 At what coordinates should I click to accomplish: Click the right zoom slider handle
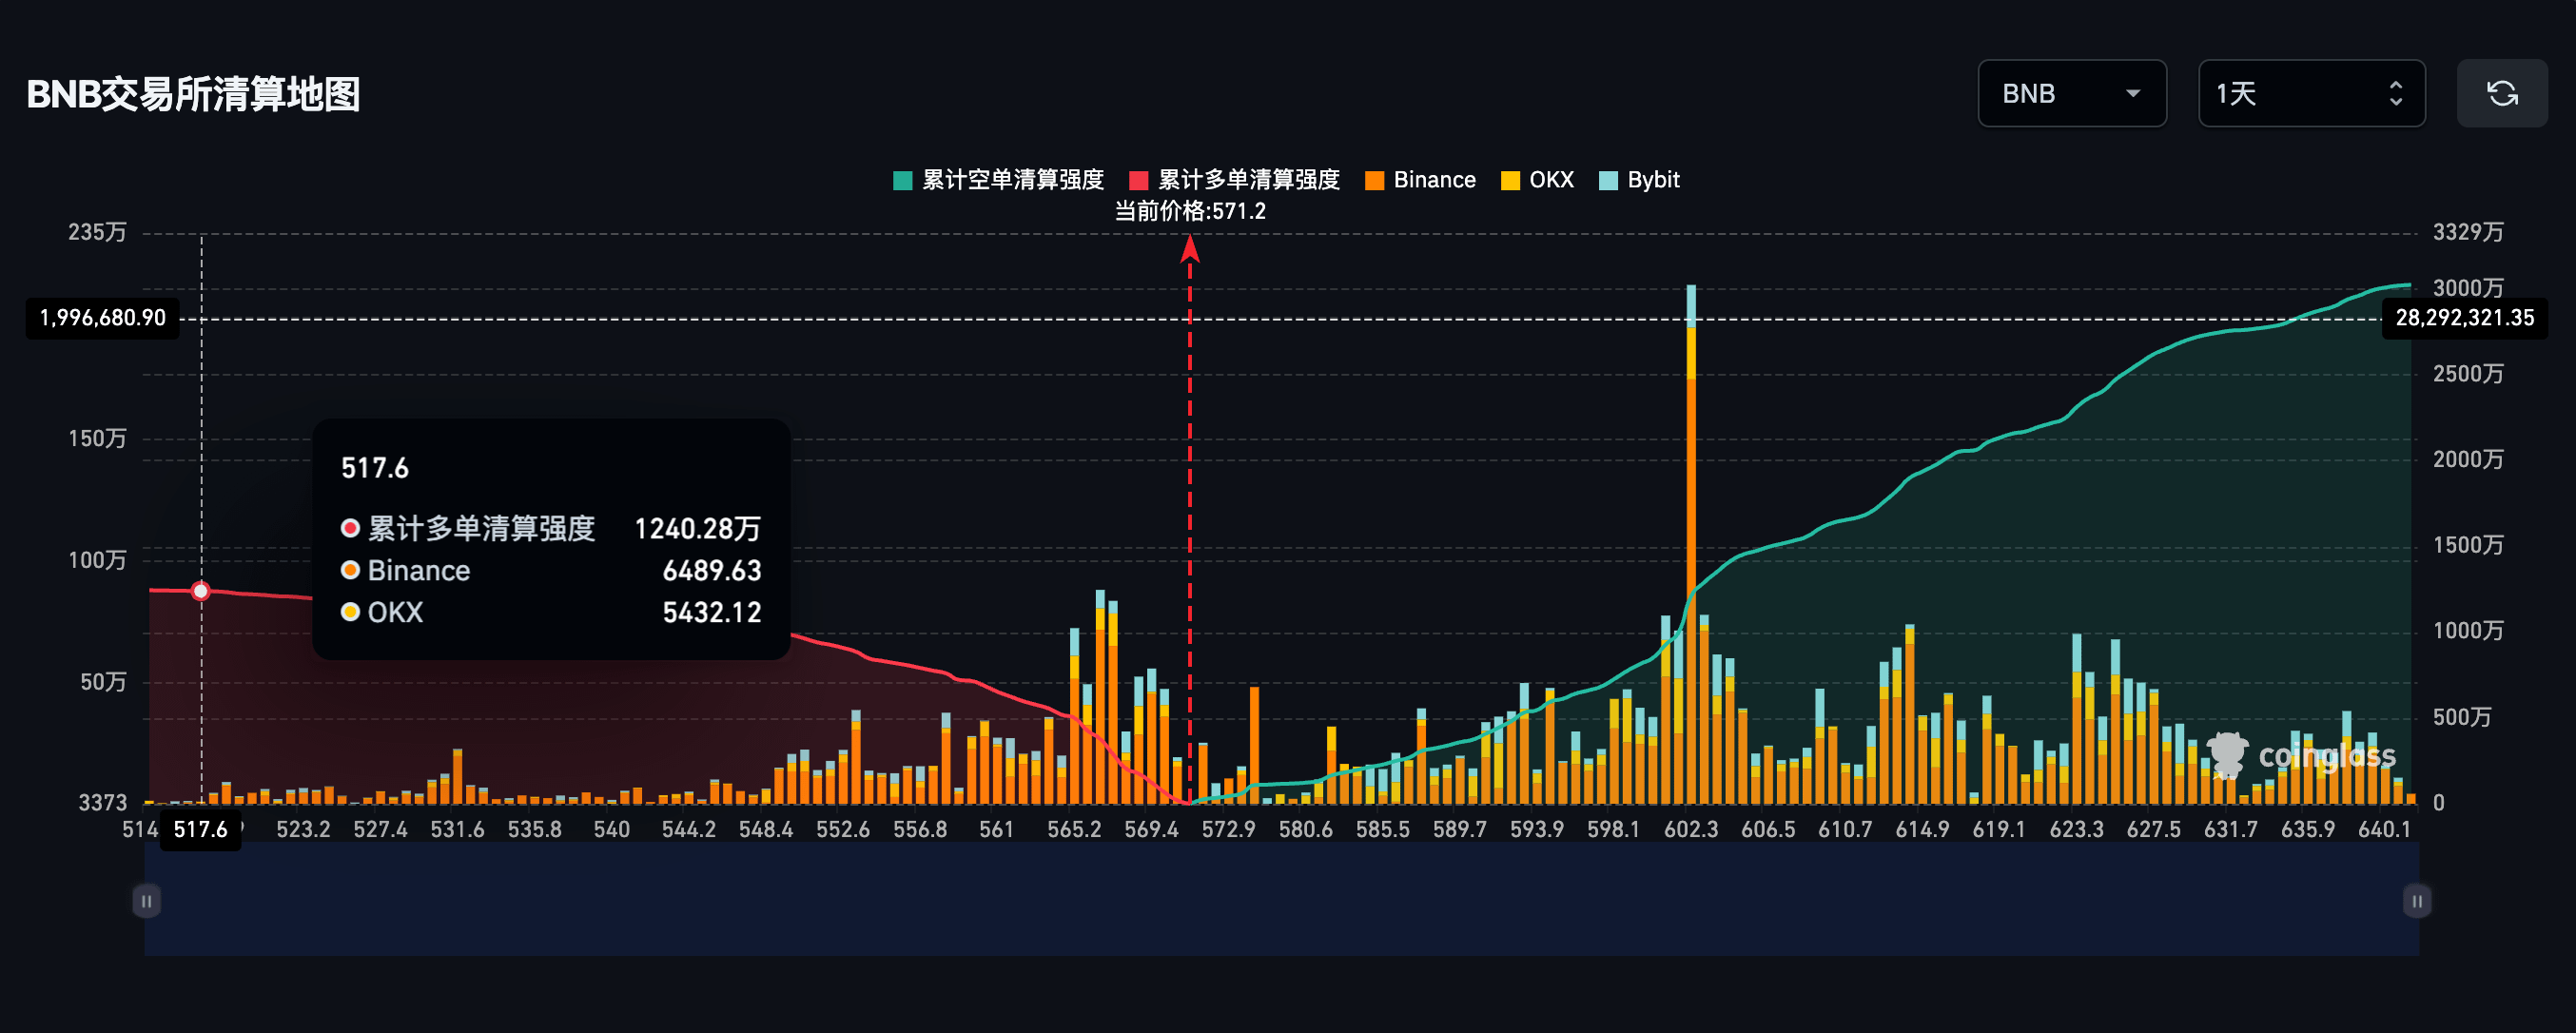pyautogui.click(x=2416, y=901)
